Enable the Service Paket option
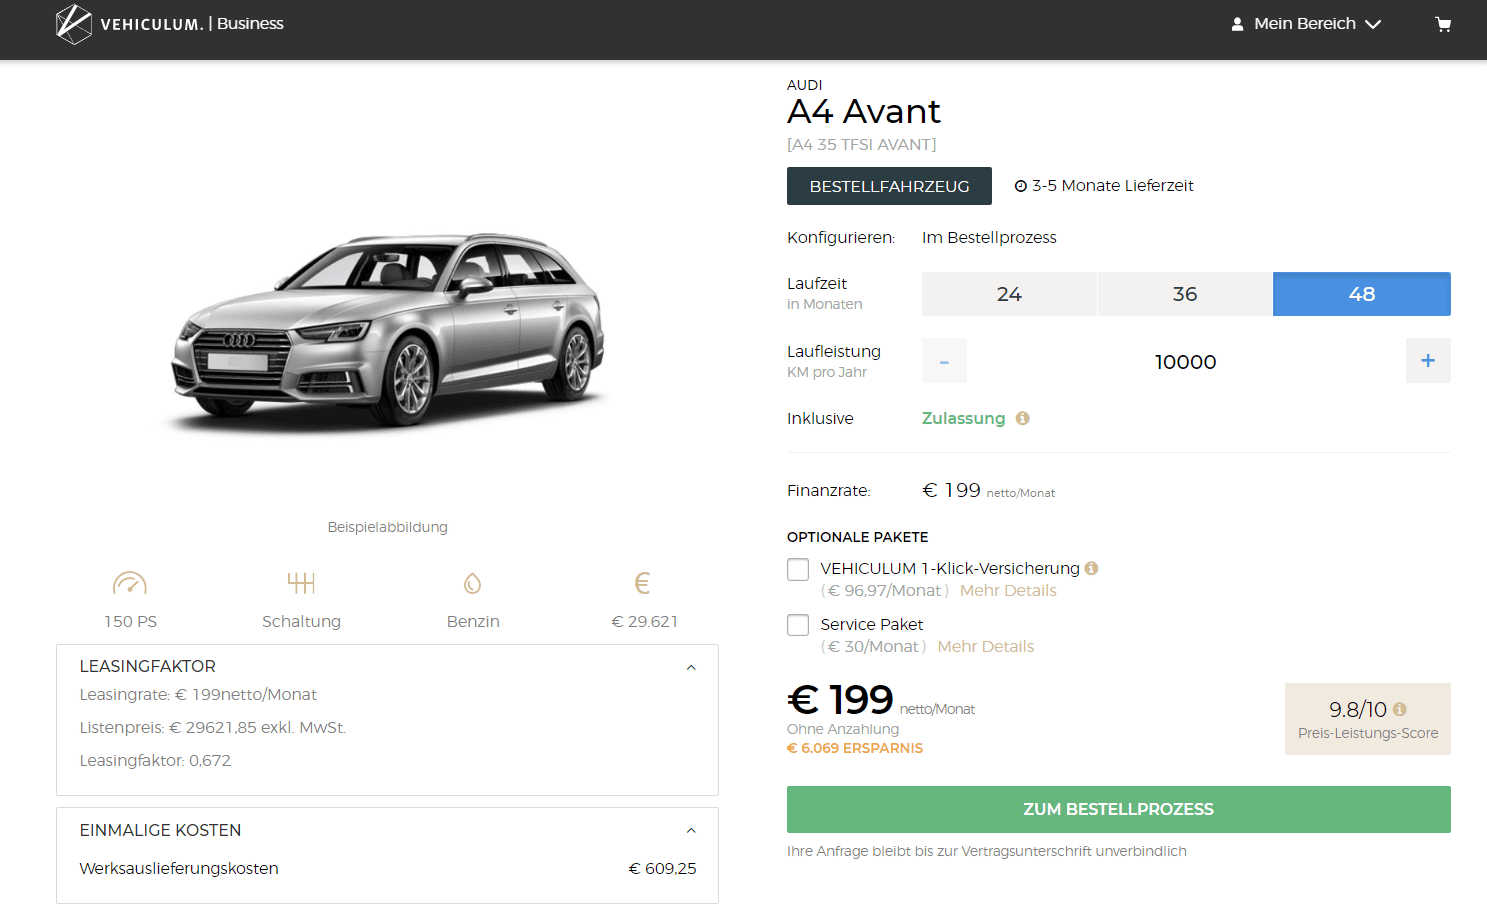The width and height of the screenshot is (1487, 918). coord(798,625)
